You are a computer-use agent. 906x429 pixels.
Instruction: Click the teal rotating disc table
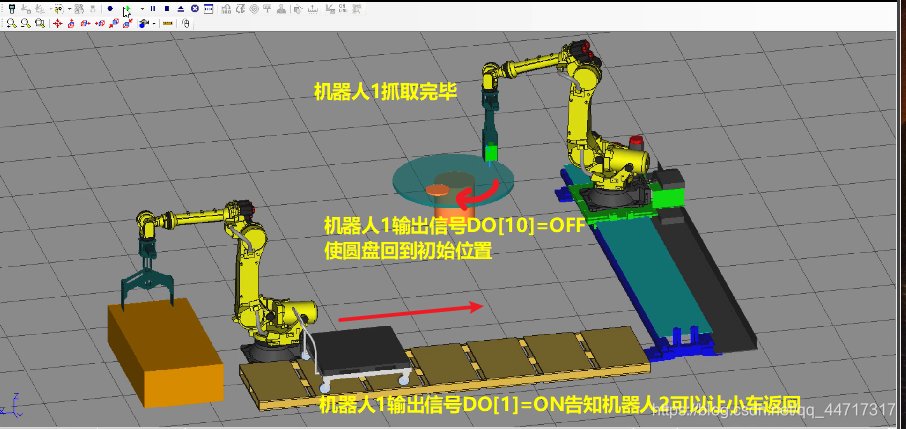click(452, 181)
